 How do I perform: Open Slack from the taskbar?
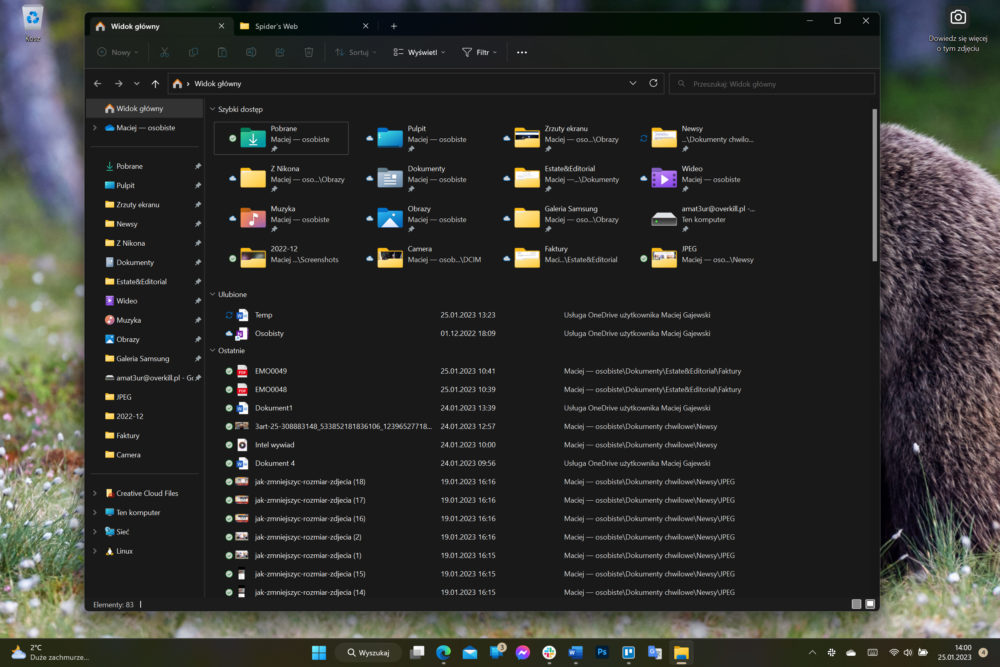coord(548,652)
